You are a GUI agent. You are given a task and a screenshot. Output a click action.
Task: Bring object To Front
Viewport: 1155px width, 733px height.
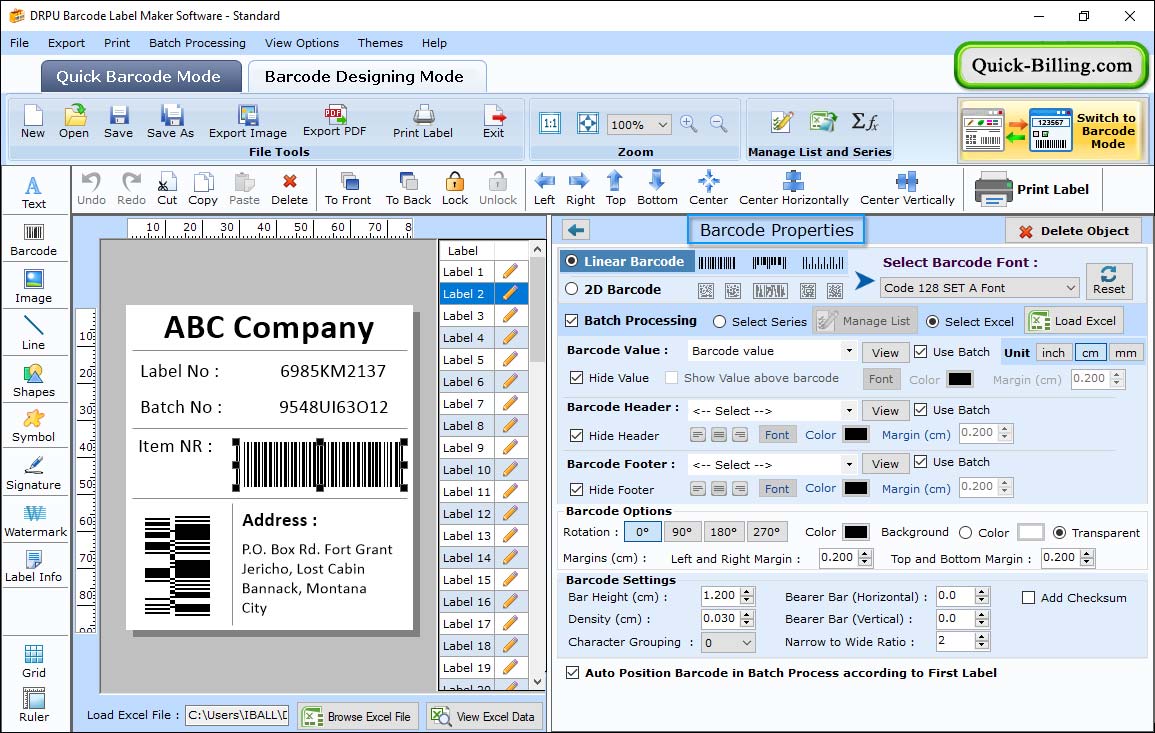(348, 189)
